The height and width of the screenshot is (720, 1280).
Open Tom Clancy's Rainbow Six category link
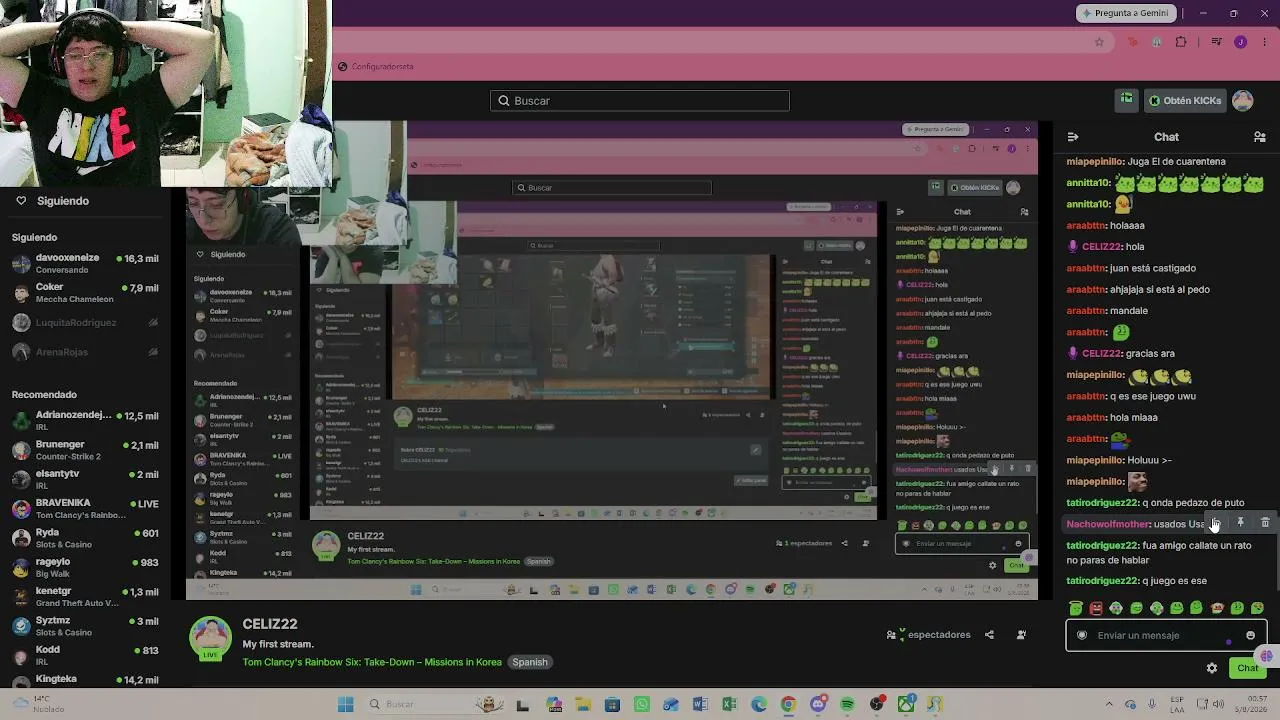(372, 662)
